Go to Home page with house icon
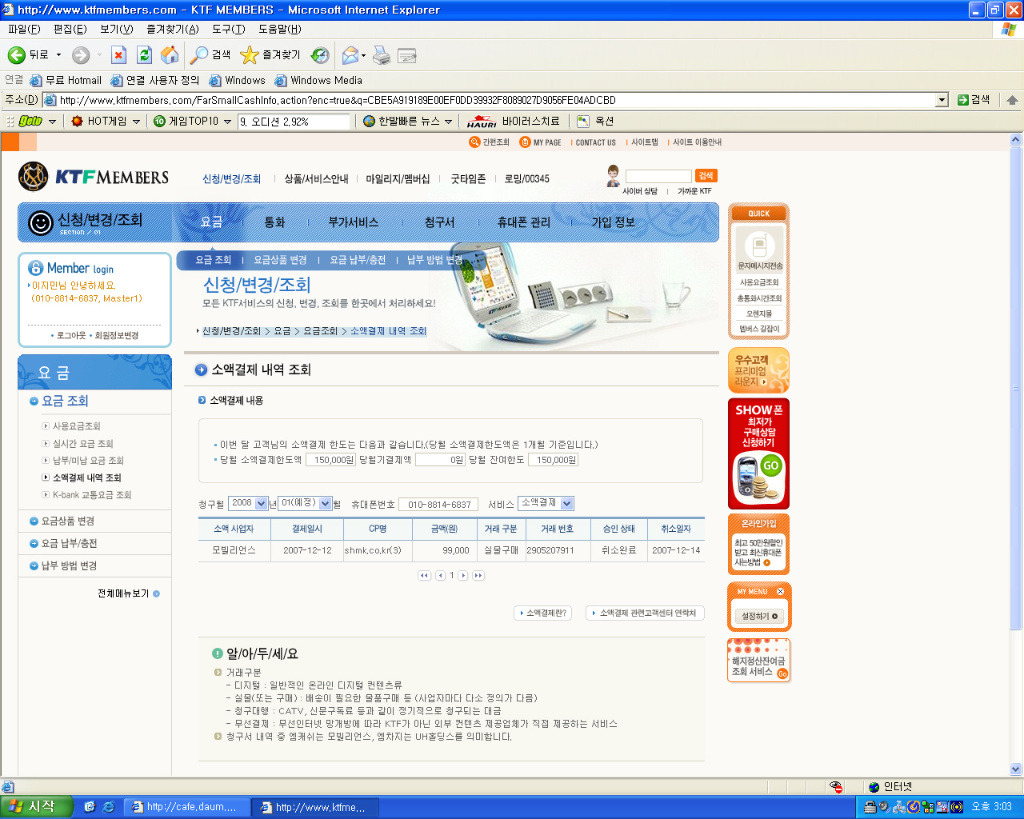This screenshot has width=1024, height=819. click(170, 55)
